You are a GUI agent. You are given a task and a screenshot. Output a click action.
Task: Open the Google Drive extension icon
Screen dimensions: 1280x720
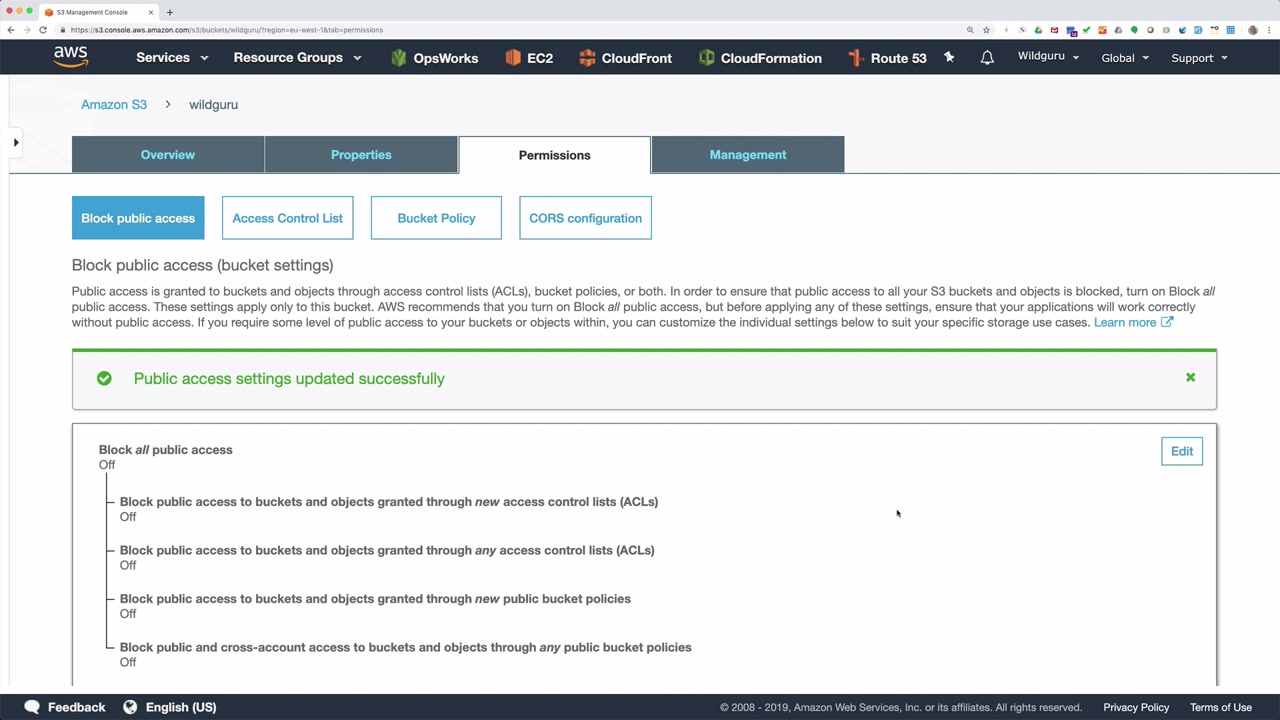click(1038, 30)
